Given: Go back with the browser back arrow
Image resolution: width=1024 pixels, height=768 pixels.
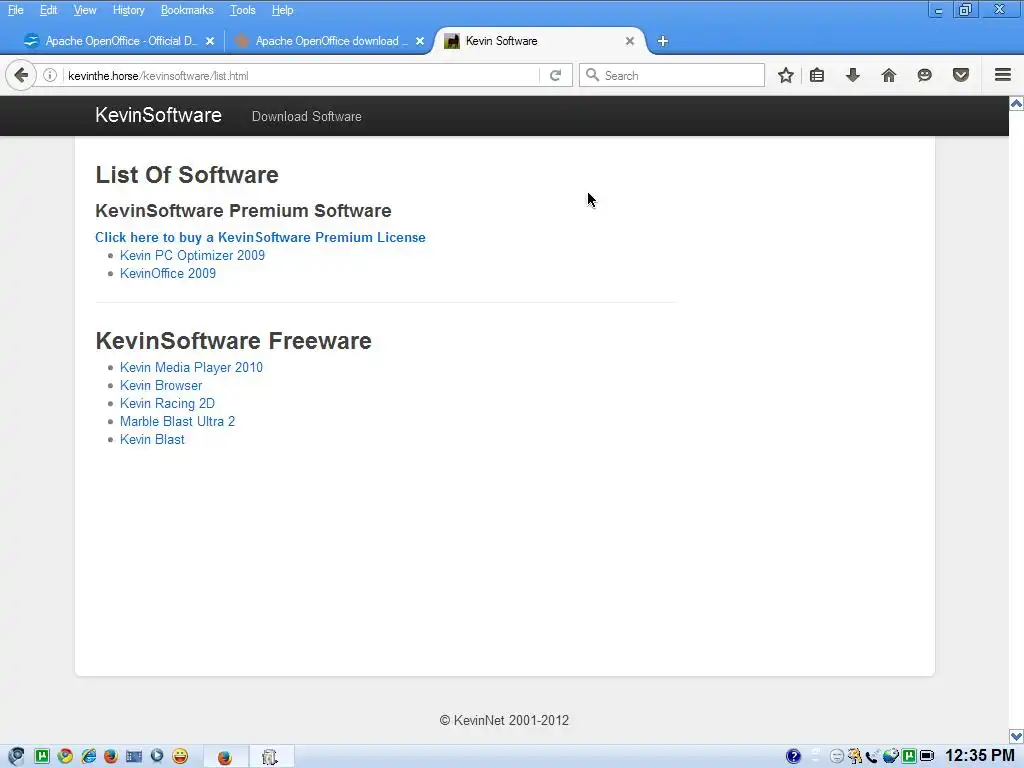Looking at the screenshot, I should coord(21,75).
